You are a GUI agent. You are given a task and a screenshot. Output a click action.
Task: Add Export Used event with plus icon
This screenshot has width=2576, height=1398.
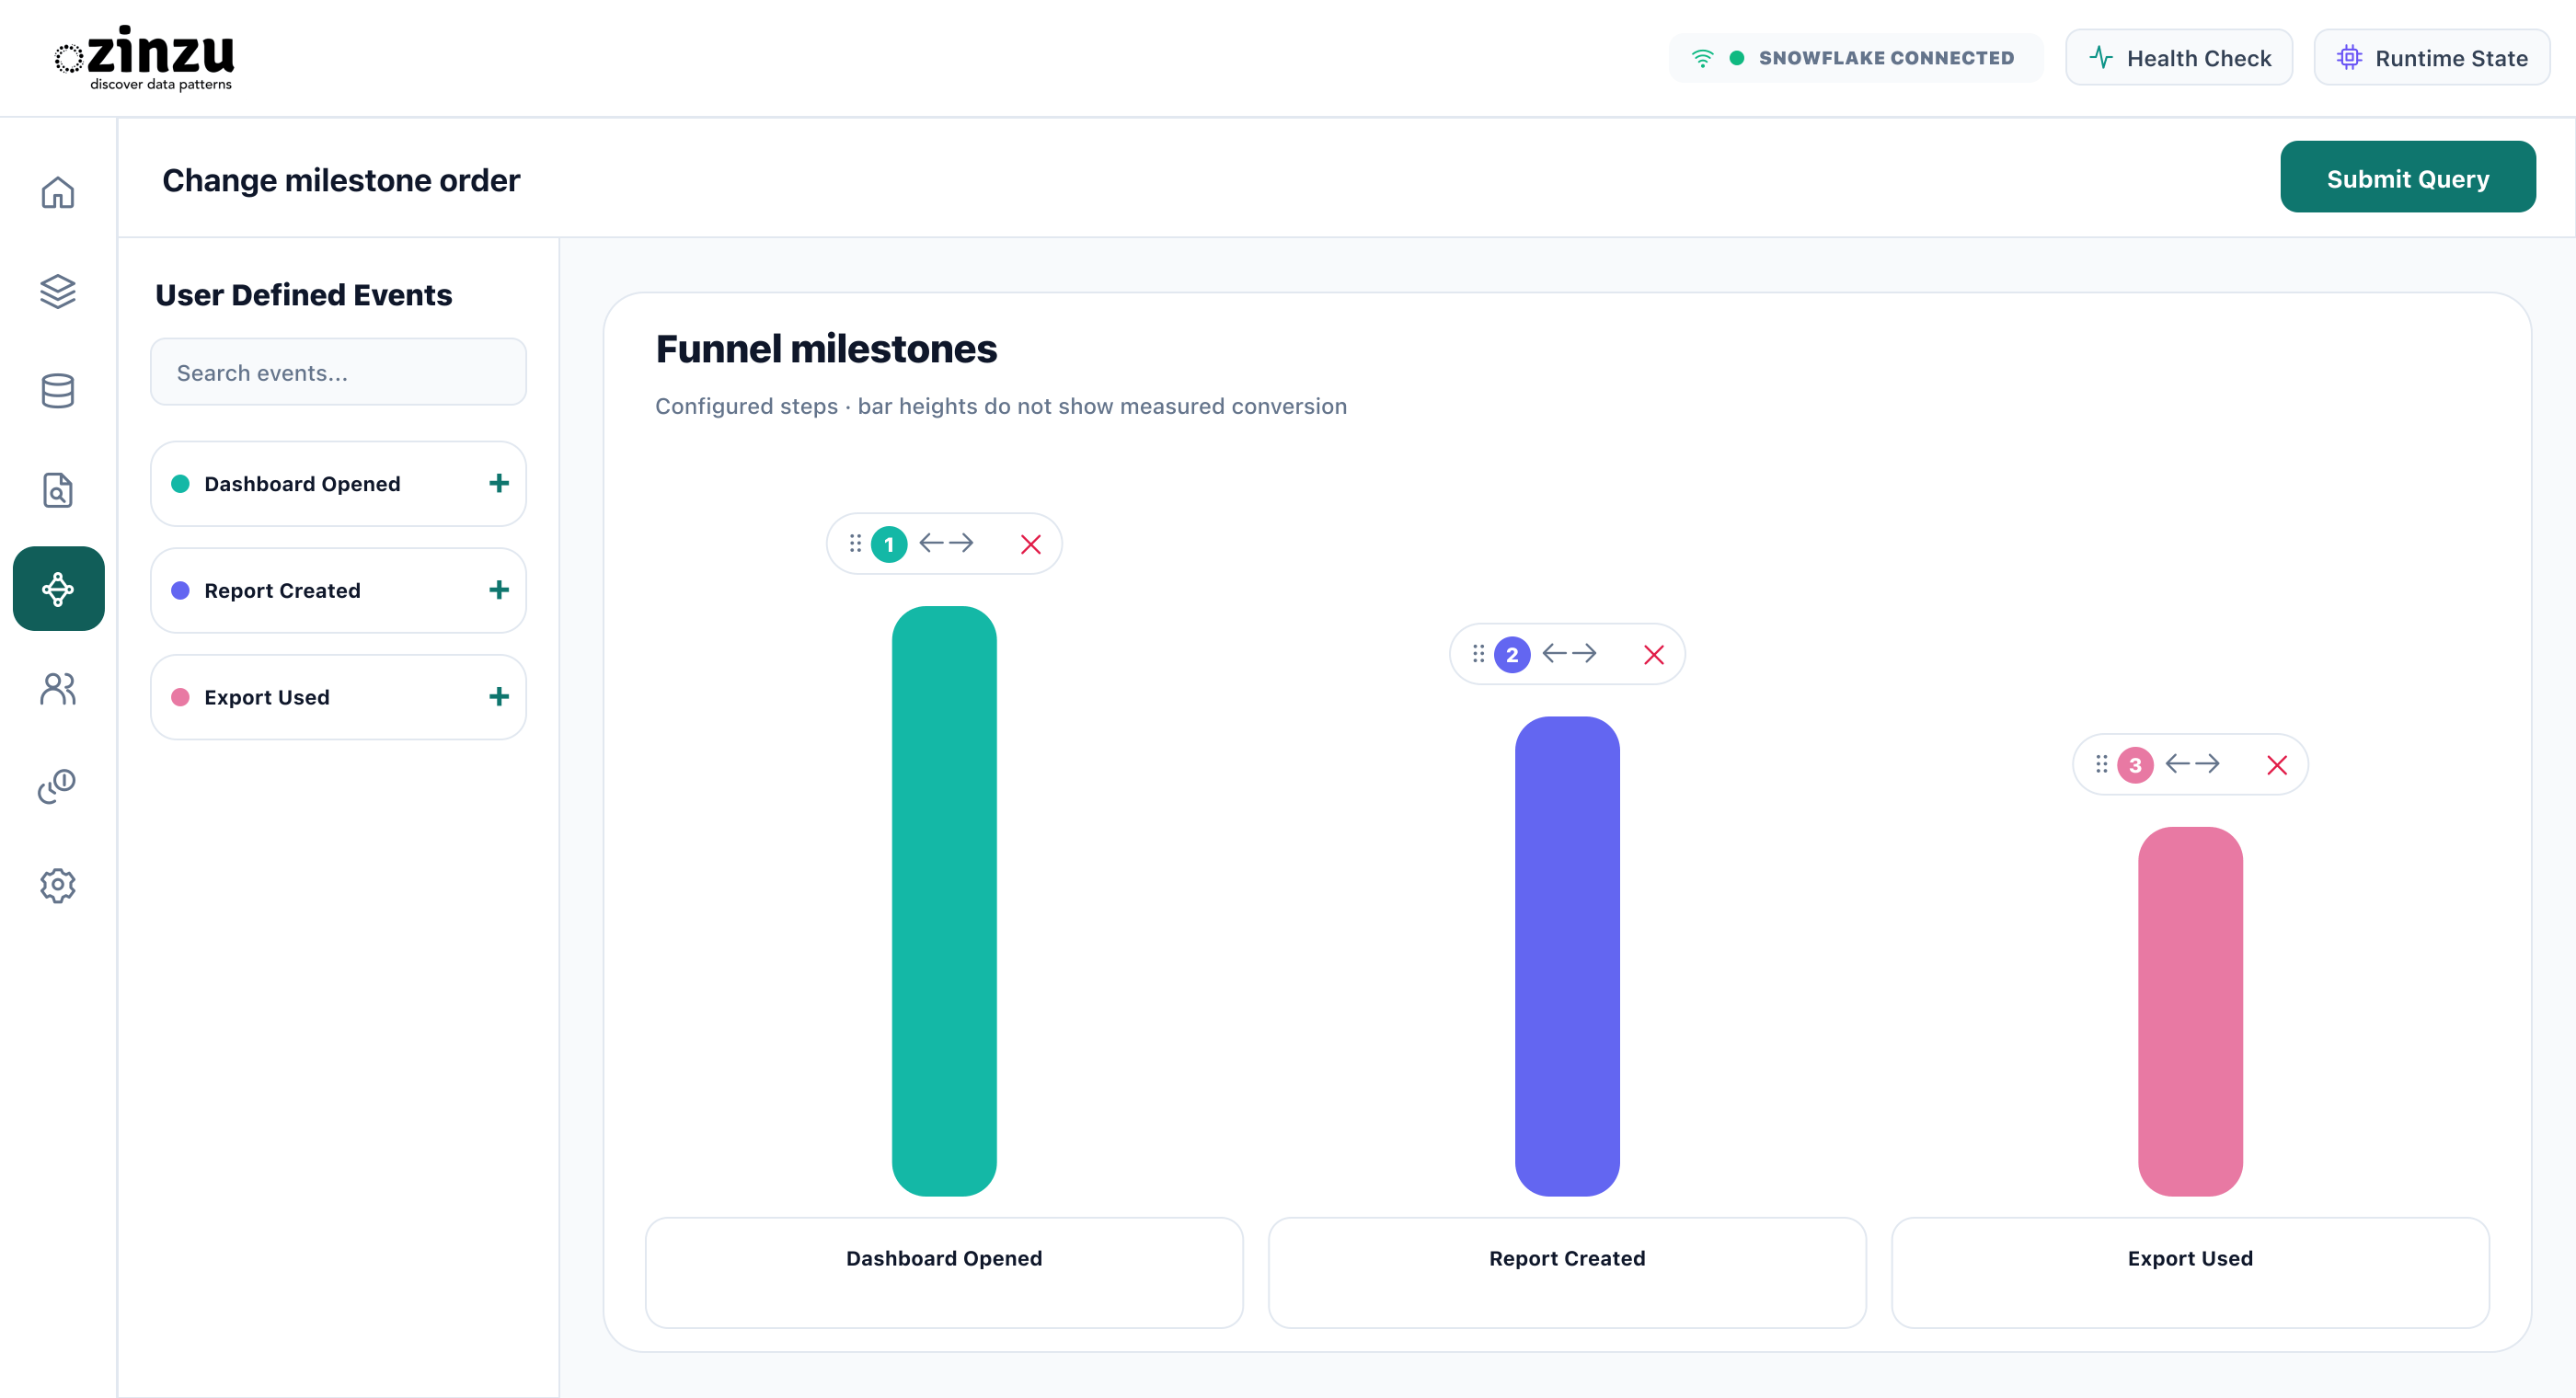(499, 697)
